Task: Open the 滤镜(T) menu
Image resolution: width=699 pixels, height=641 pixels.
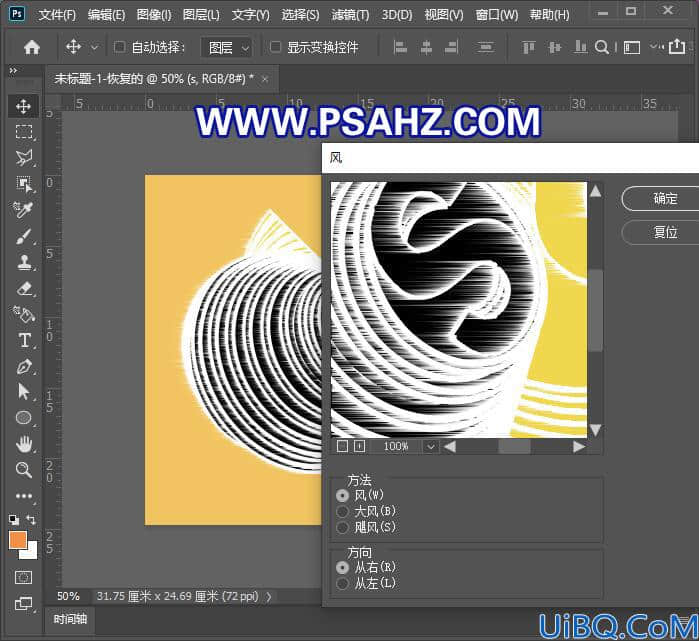Action: pos(350,15)
